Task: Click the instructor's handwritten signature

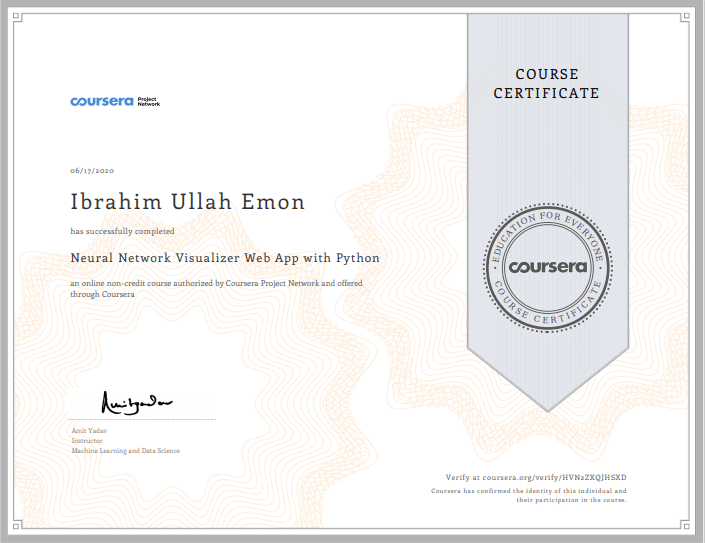Action: click(138, 402)
